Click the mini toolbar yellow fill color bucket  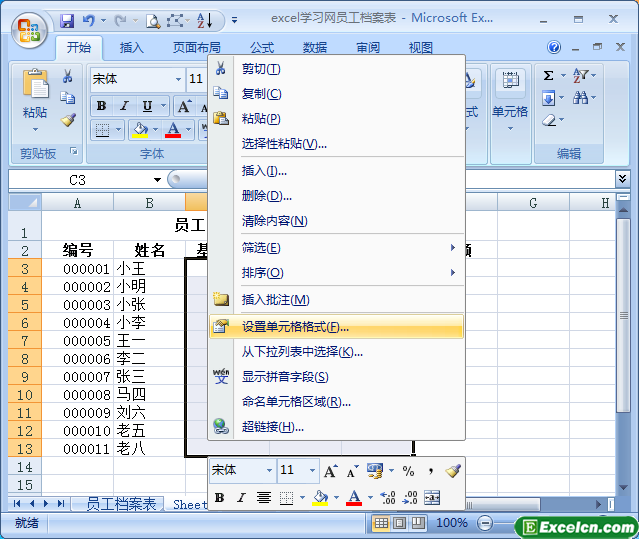tap(319, 498)
